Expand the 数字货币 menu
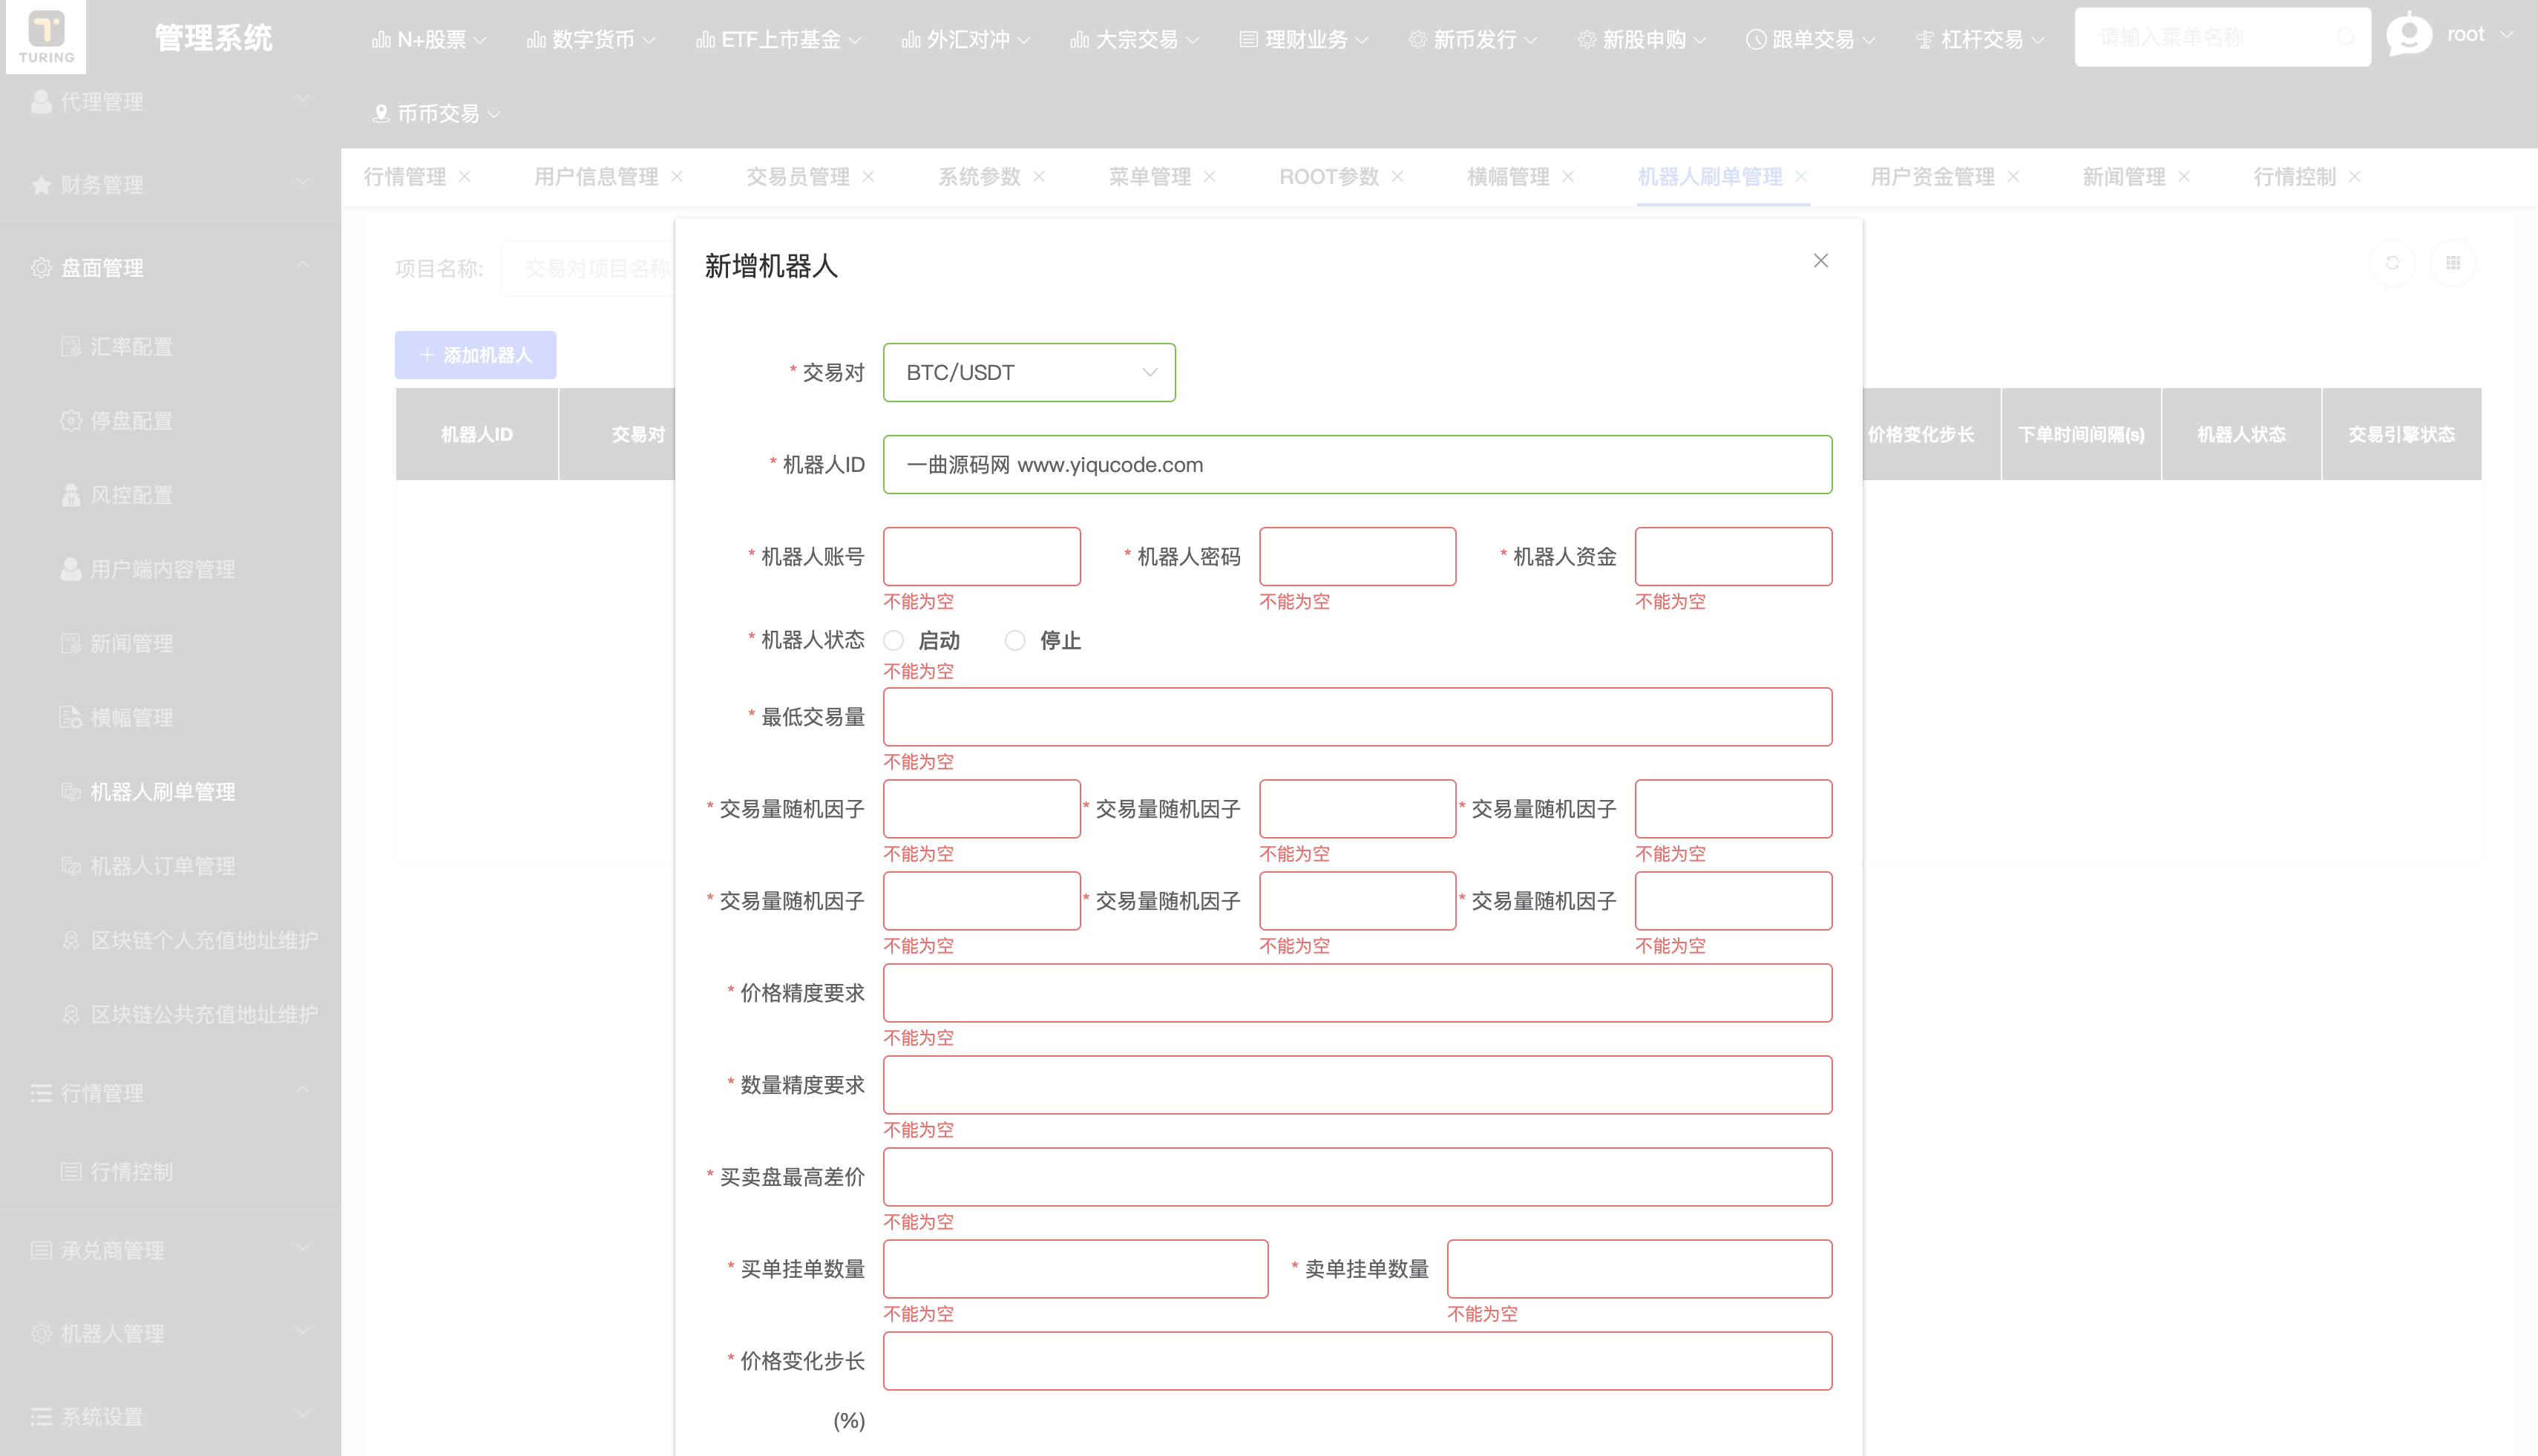2538x1456 pixels. pyautogui.click(x=591, y=40)
